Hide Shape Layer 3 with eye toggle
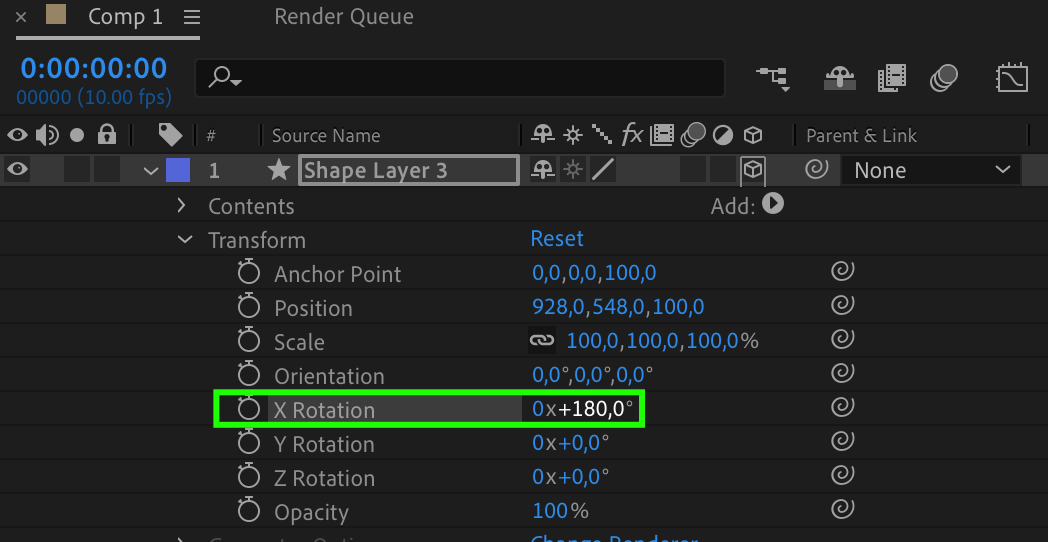The width and height of the screenshot is (1048, 542). (x=17, y=170)
